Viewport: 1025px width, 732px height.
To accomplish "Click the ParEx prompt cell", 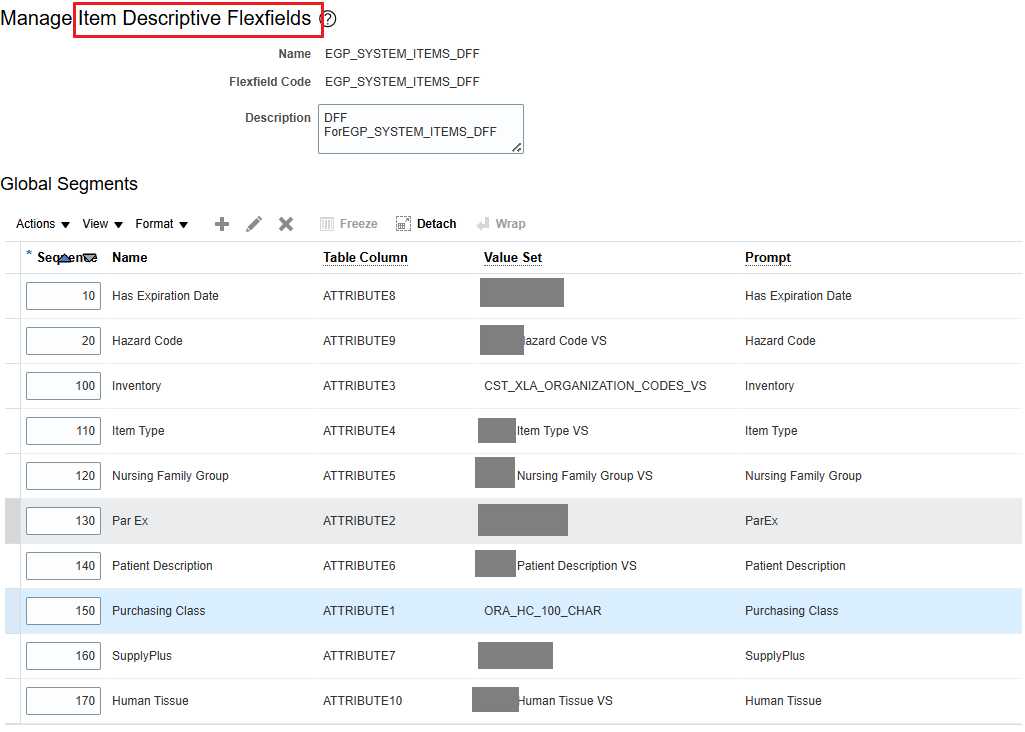I will click(762, 522).
